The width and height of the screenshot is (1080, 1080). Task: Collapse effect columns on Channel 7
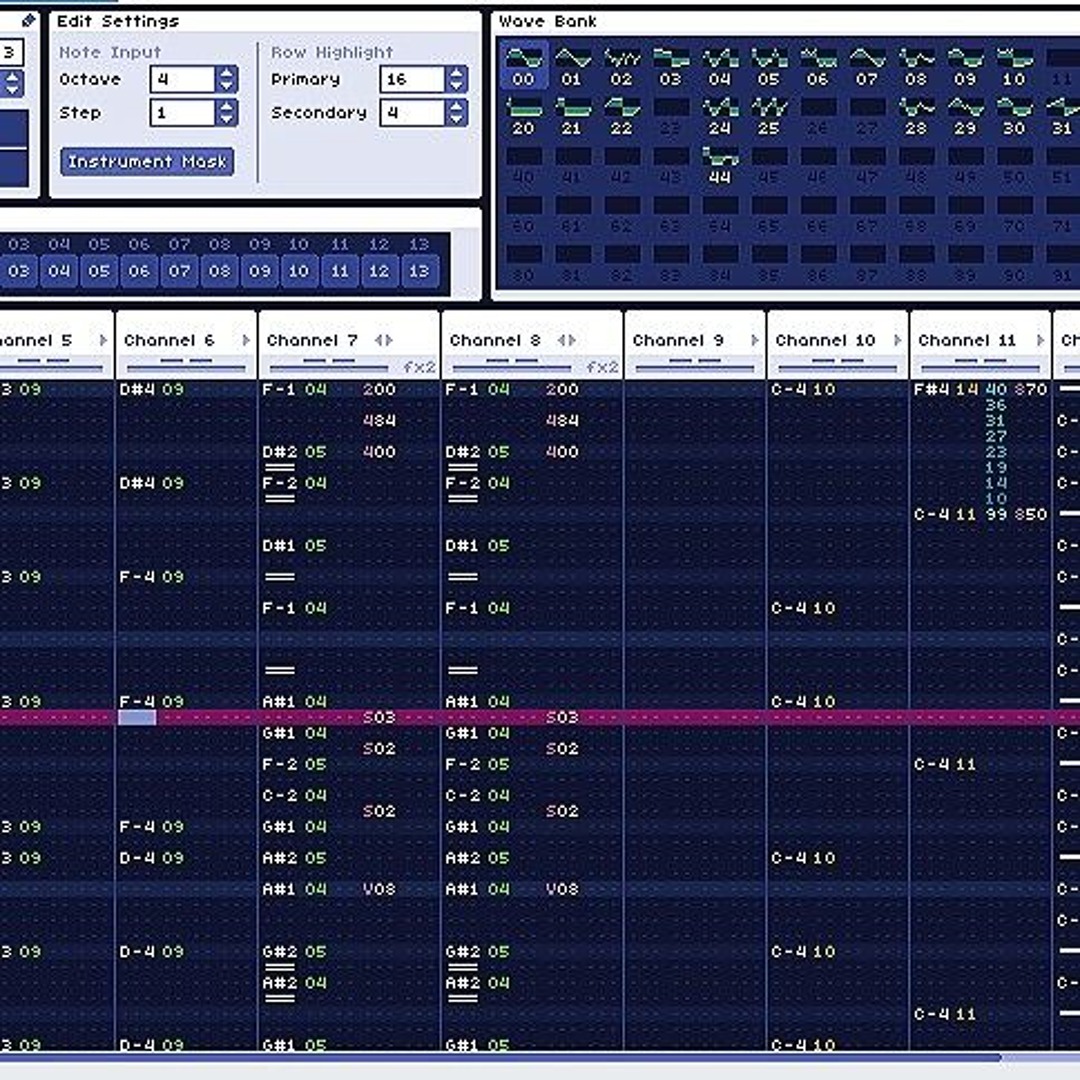point(377,341)
